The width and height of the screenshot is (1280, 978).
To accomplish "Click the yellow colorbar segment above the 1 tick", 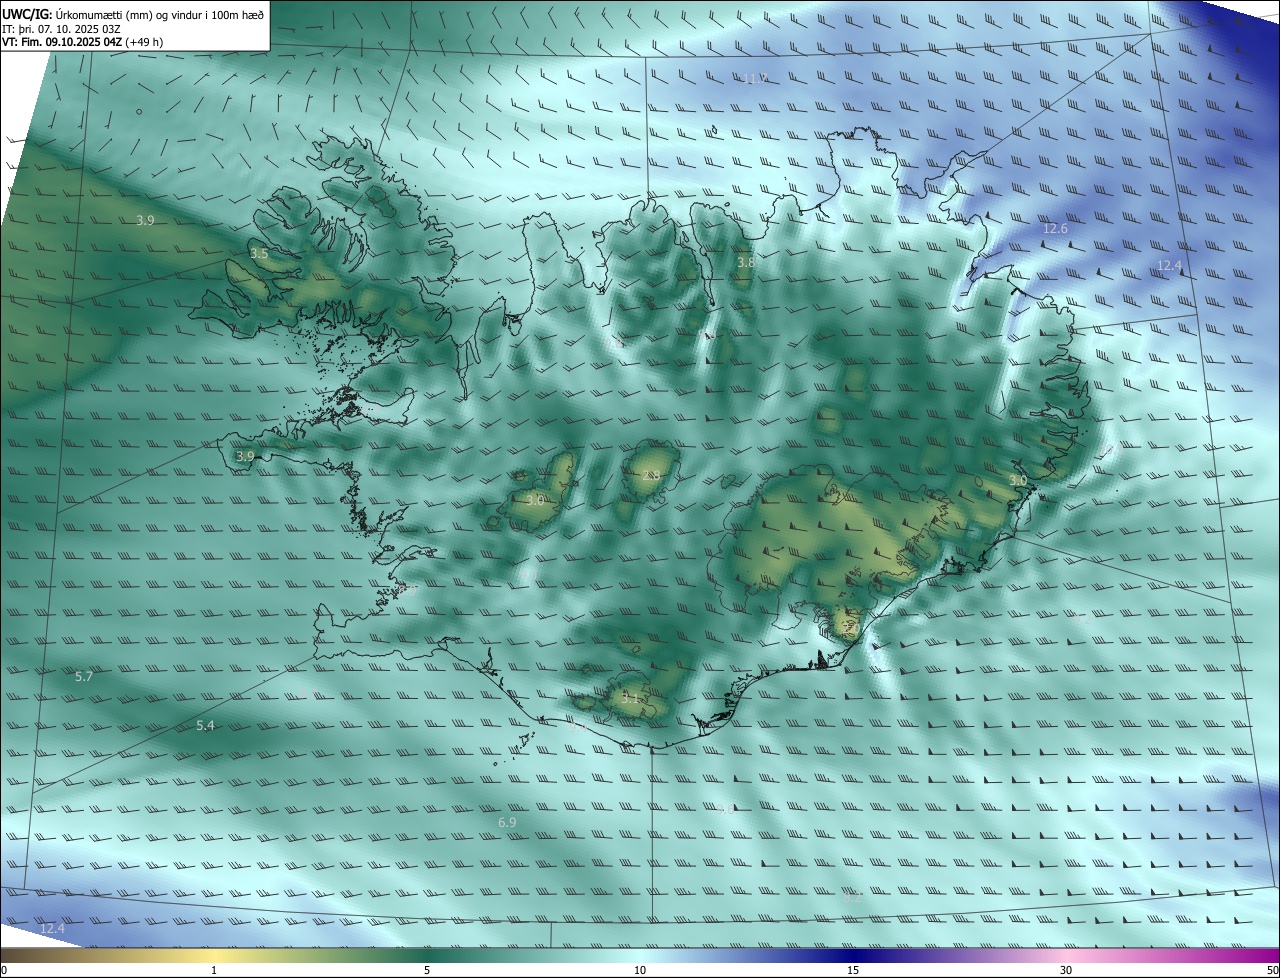I will click(x=214, y=955).
